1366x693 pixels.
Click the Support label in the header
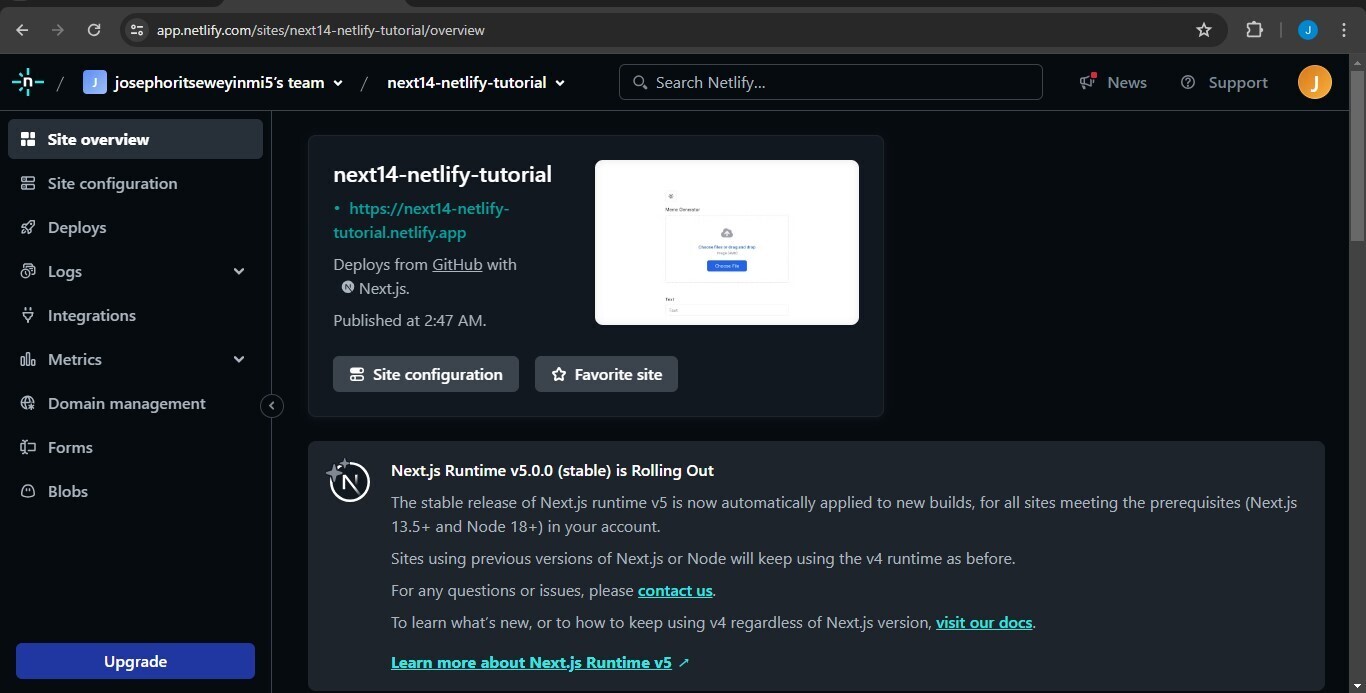pos(1238,82)
